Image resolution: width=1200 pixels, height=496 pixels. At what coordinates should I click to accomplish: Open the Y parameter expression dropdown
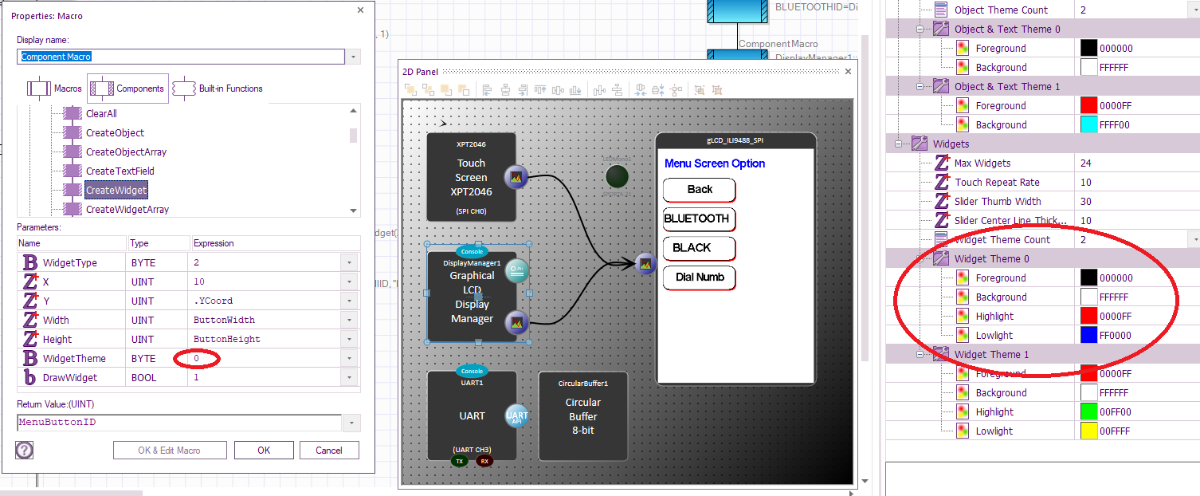pyautogui.click(x=350, y=300)
